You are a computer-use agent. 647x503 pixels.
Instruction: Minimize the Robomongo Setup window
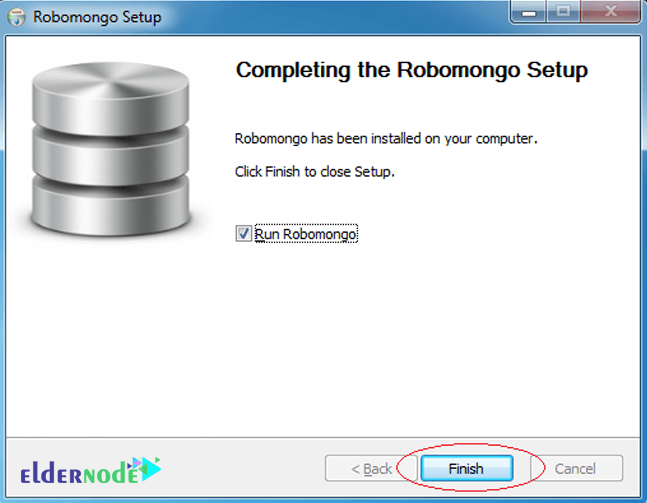coord(529,12)
